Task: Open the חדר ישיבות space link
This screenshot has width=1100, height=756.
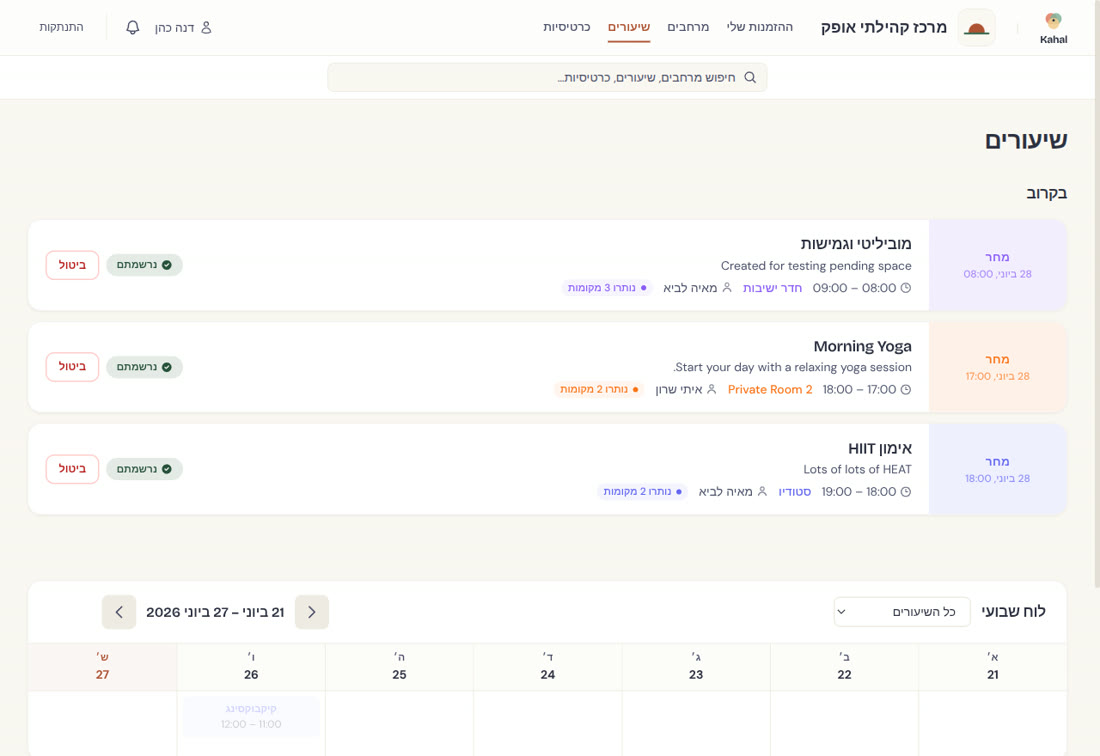Action: (x=772, y=288)
